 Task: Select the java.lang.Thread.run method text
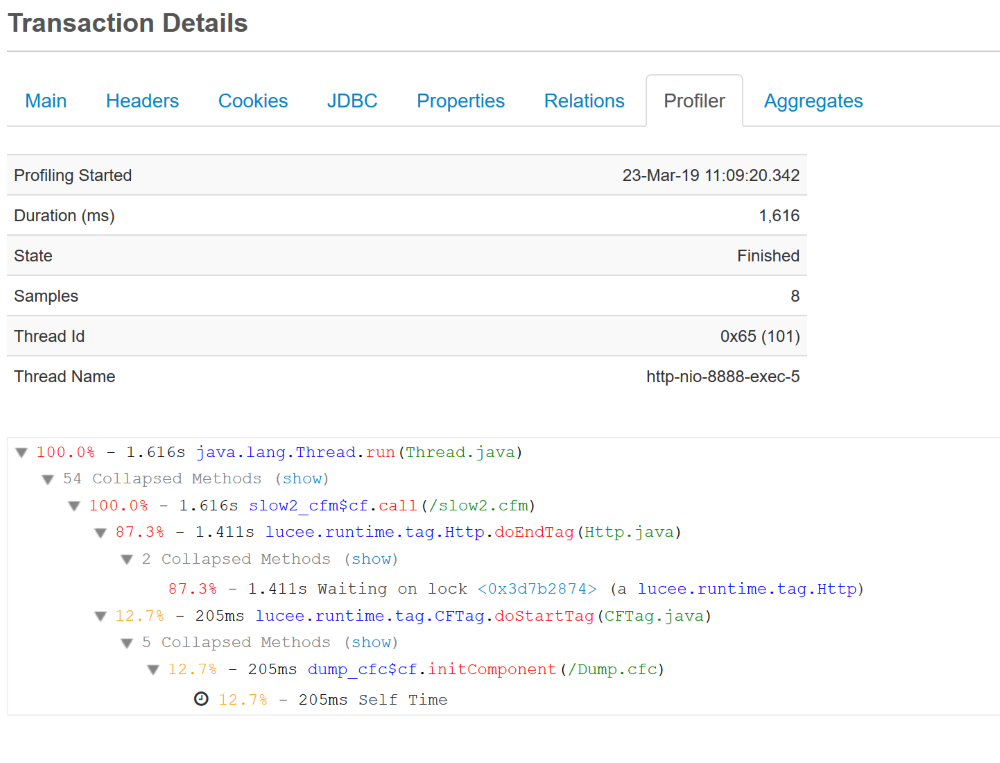(x=359, y=452)
